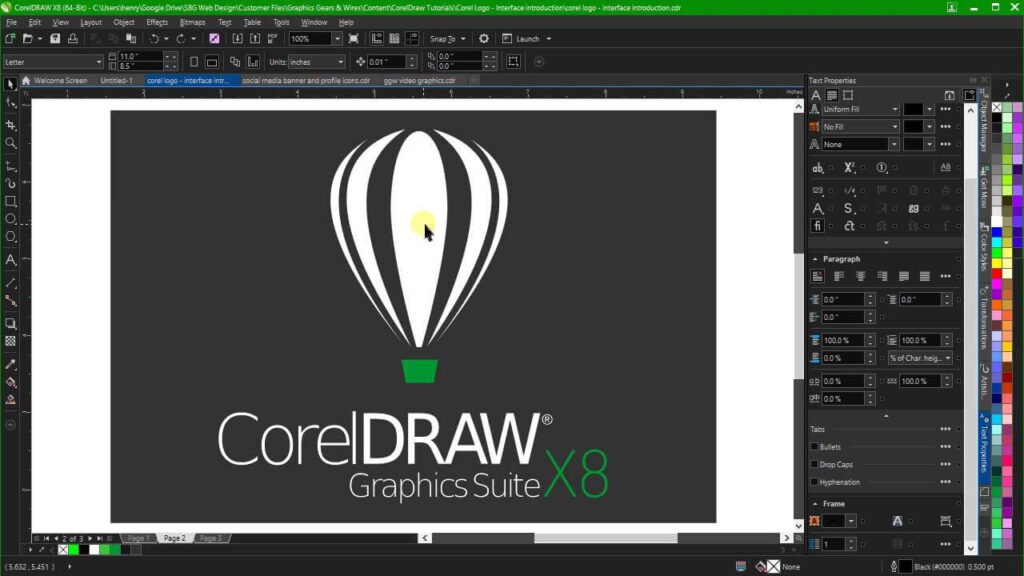Click the Save icon in the toolbar
Viewport: 1024px width, 576px height.
tap(56, 39)
